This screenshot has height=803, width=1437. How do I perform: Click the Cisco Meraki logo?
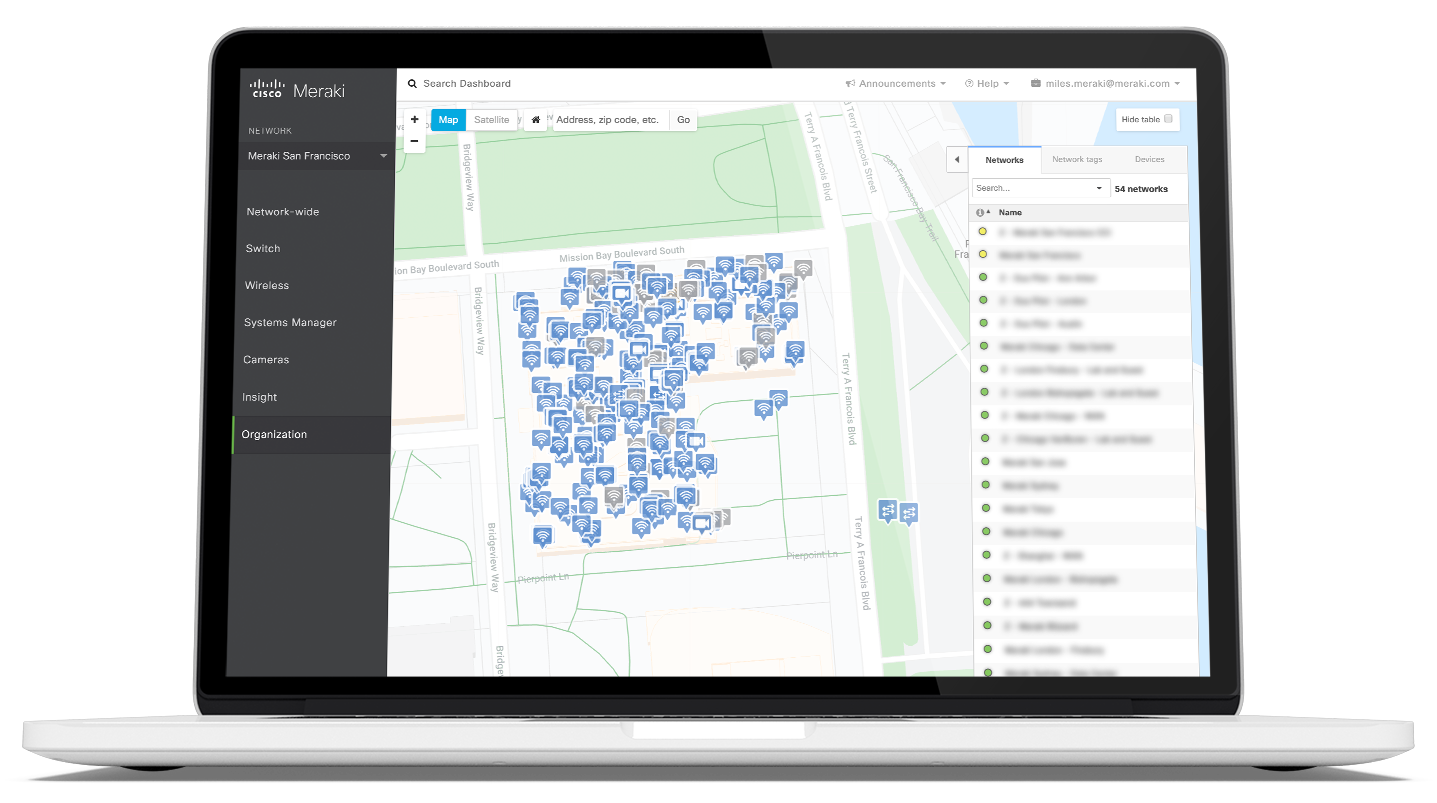tap(297, 90)
